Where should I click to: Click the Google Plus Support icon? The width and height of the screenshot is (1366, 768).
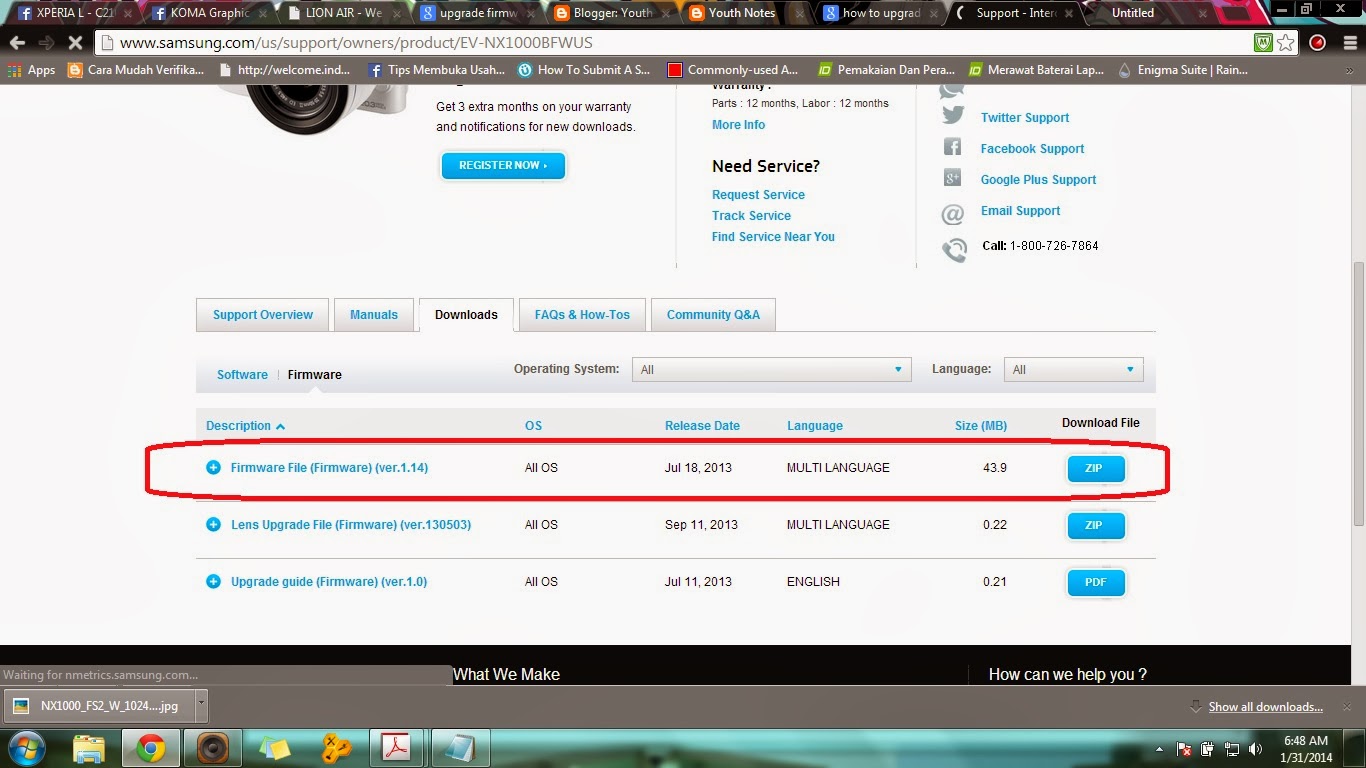(953, 179)
